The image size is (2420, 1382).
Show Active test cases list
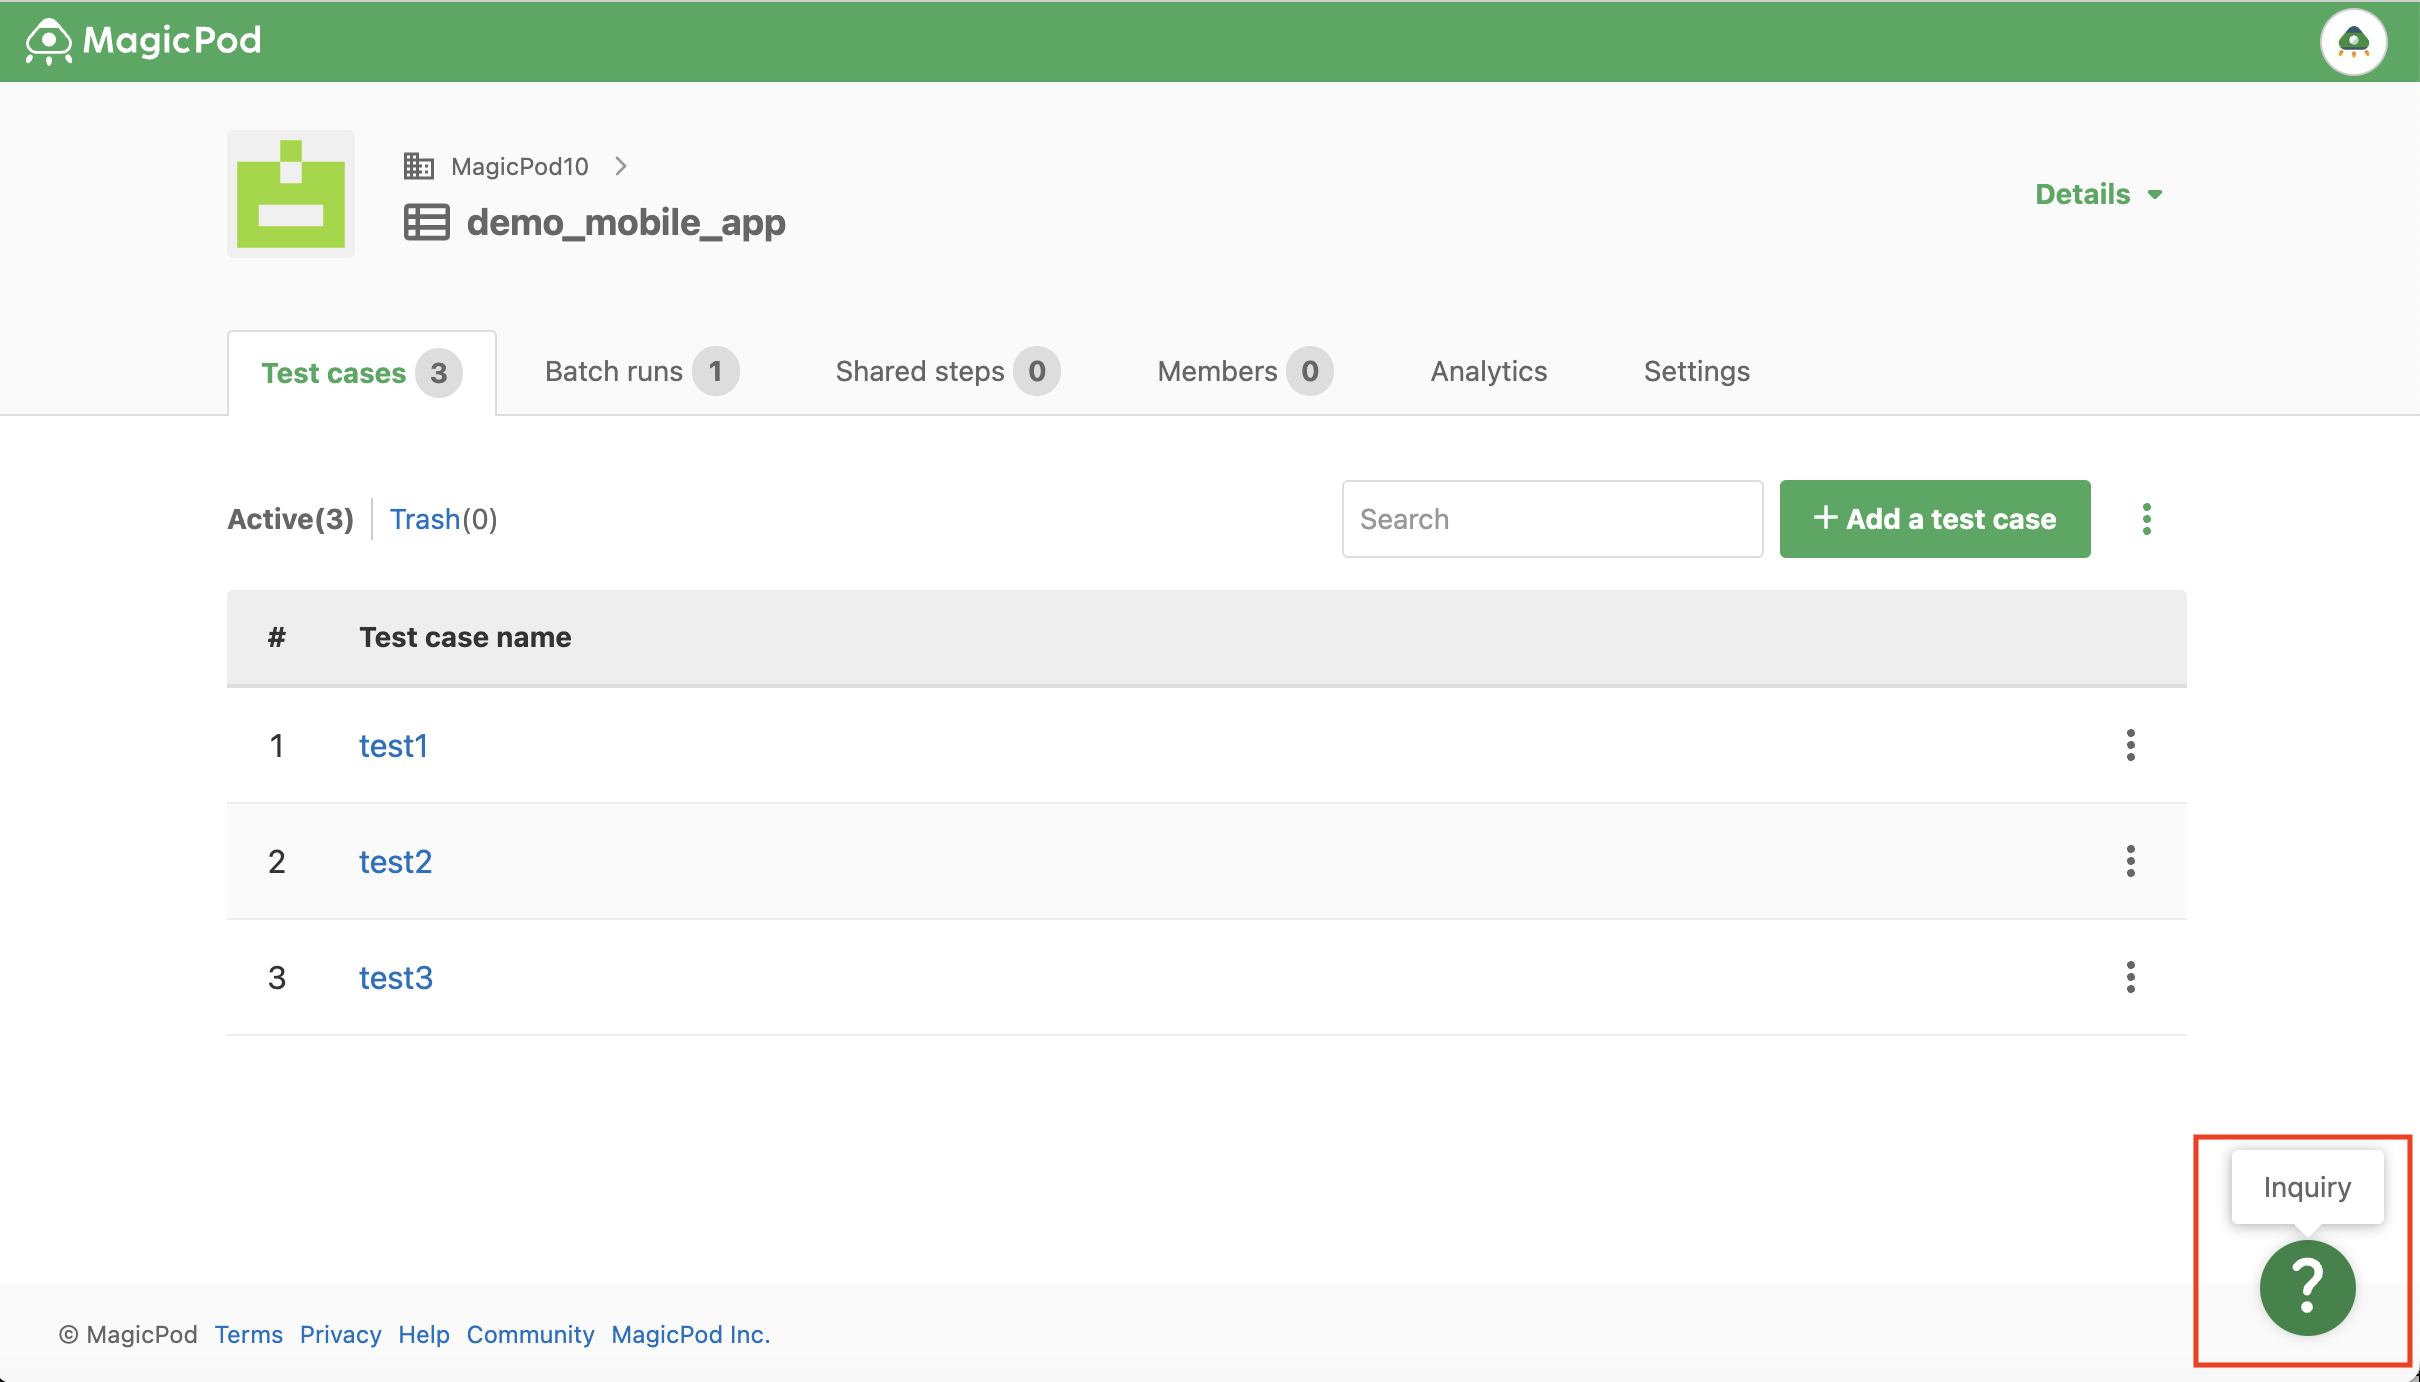pos(290,519)
